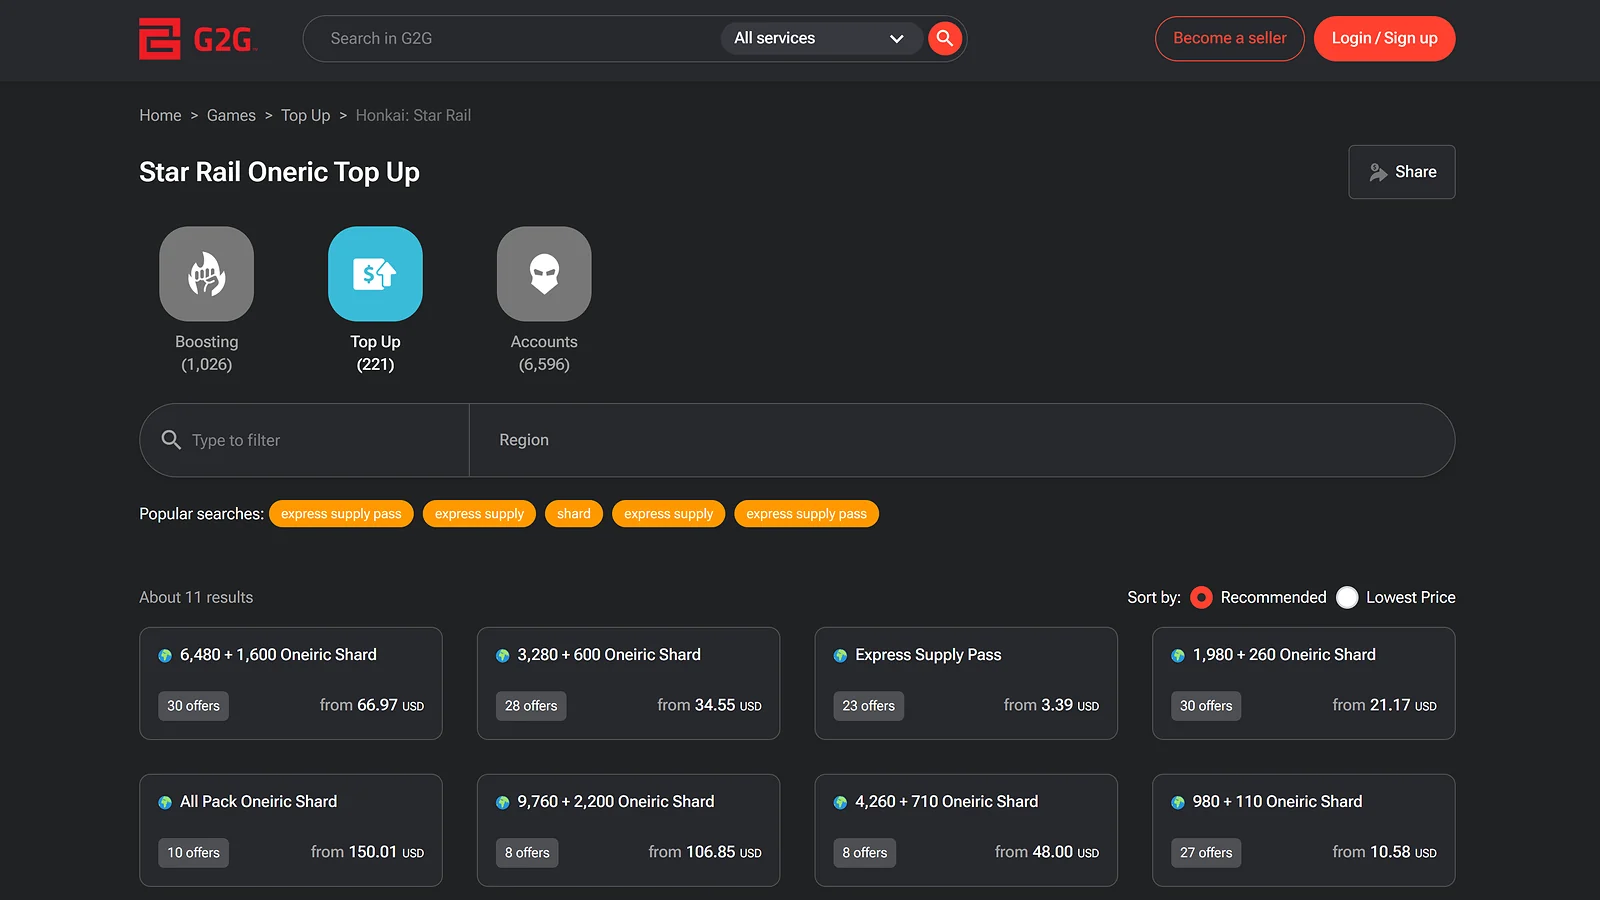
Task: Click the from 3.39 USD price
Action: coord(1051,705)
